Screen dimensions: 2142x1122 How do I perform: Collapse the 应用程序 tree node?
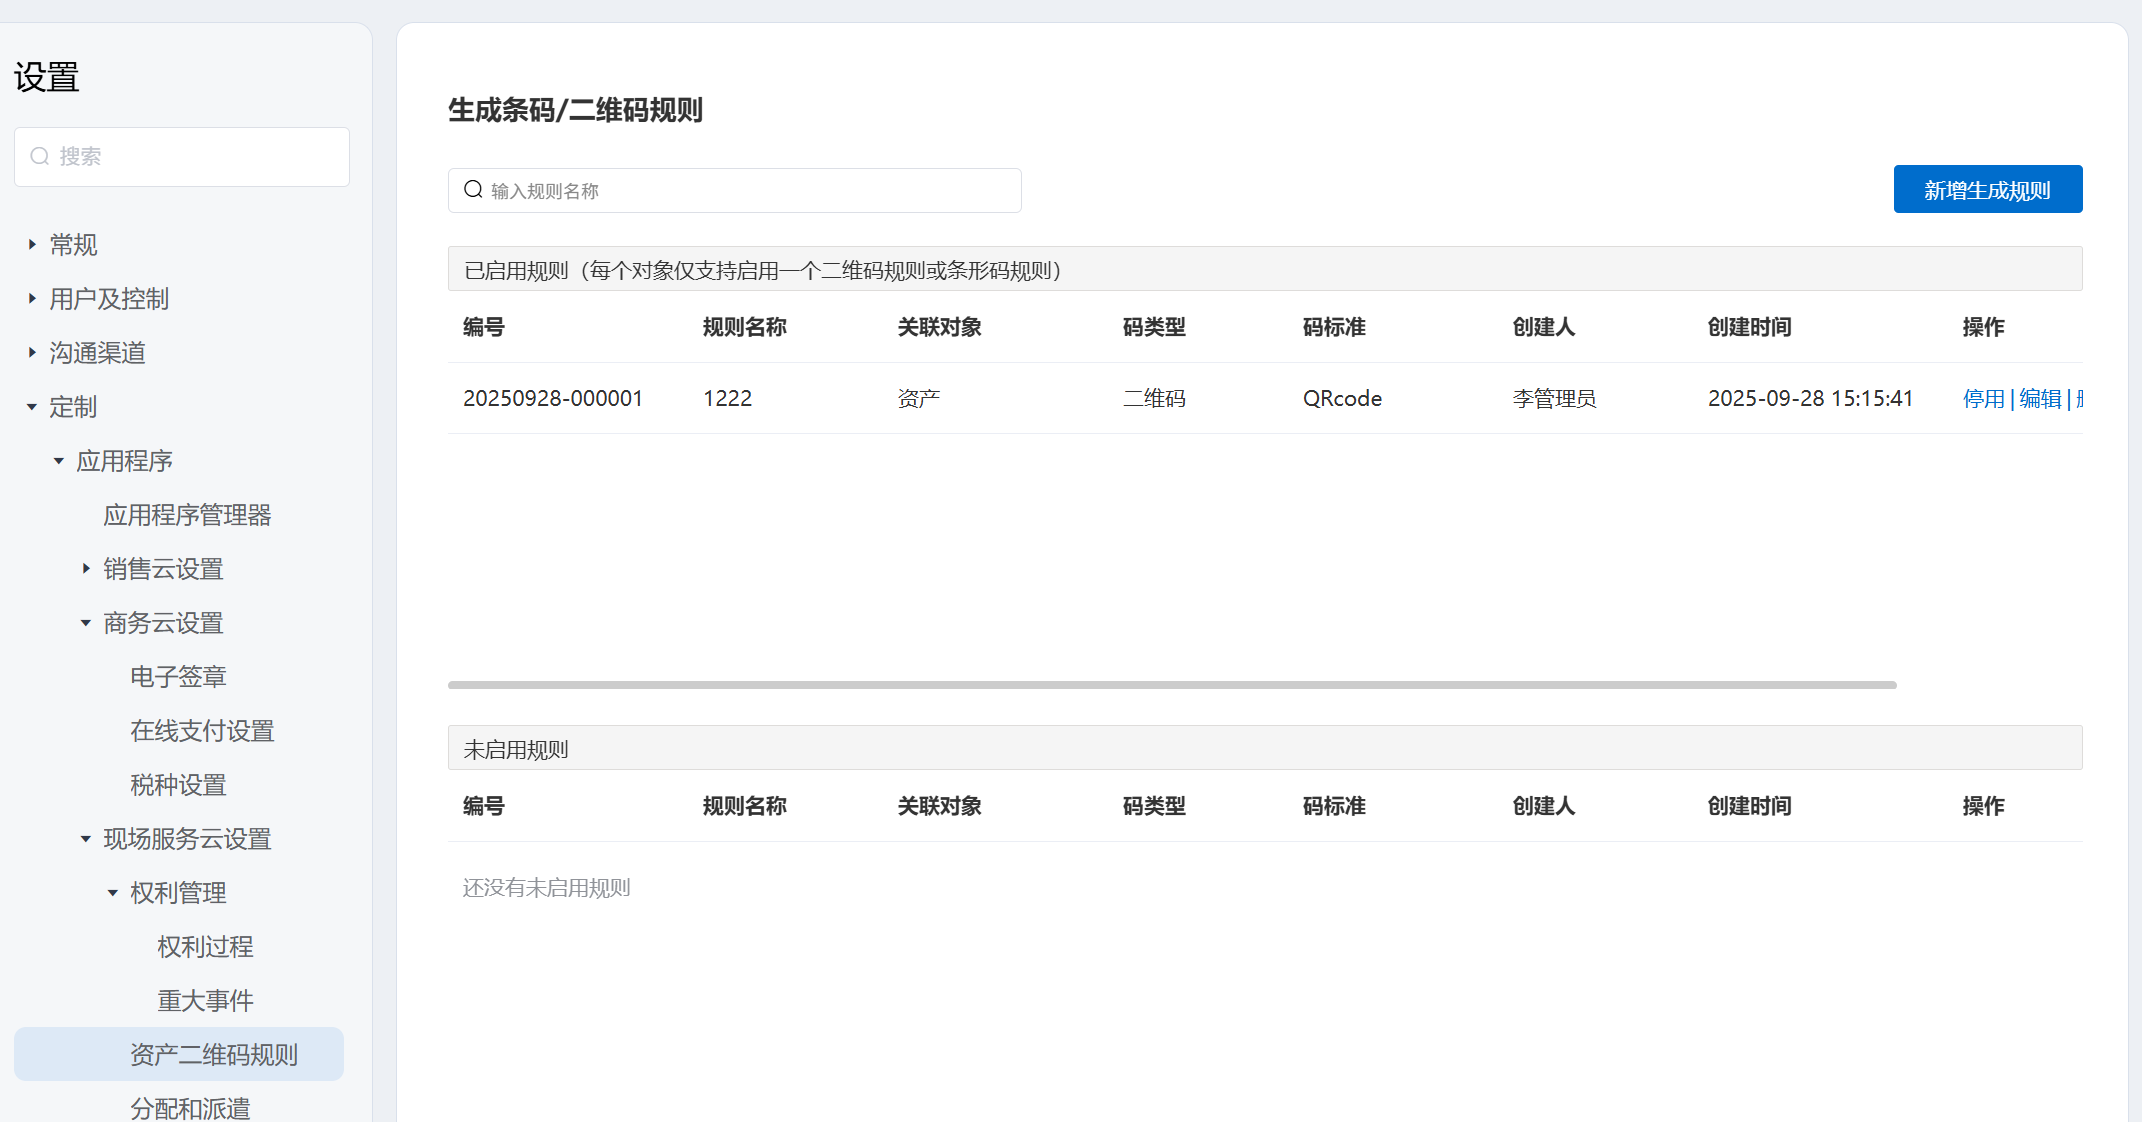pyautogui.click(x=59, y=461)
